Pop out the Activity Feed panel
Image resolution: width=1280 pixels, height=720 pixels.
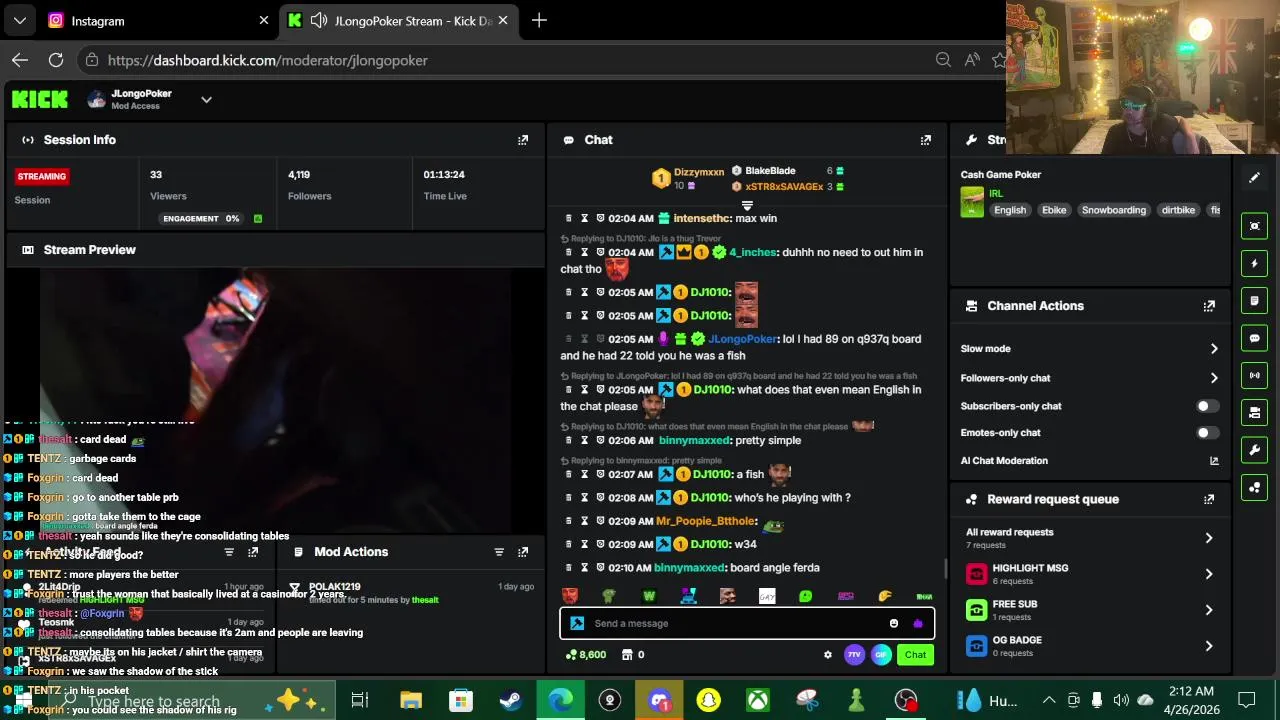[x=253, y=552]
